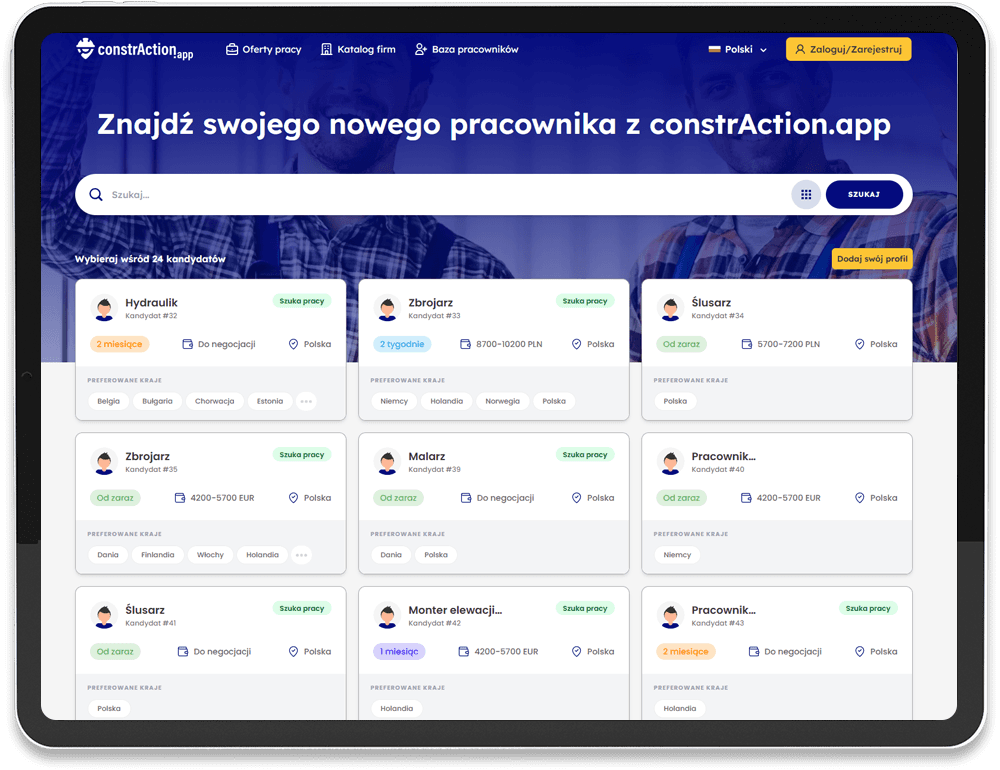Click the candidate #40 avatar icon

pyautogui.click(x=671, y=461)
